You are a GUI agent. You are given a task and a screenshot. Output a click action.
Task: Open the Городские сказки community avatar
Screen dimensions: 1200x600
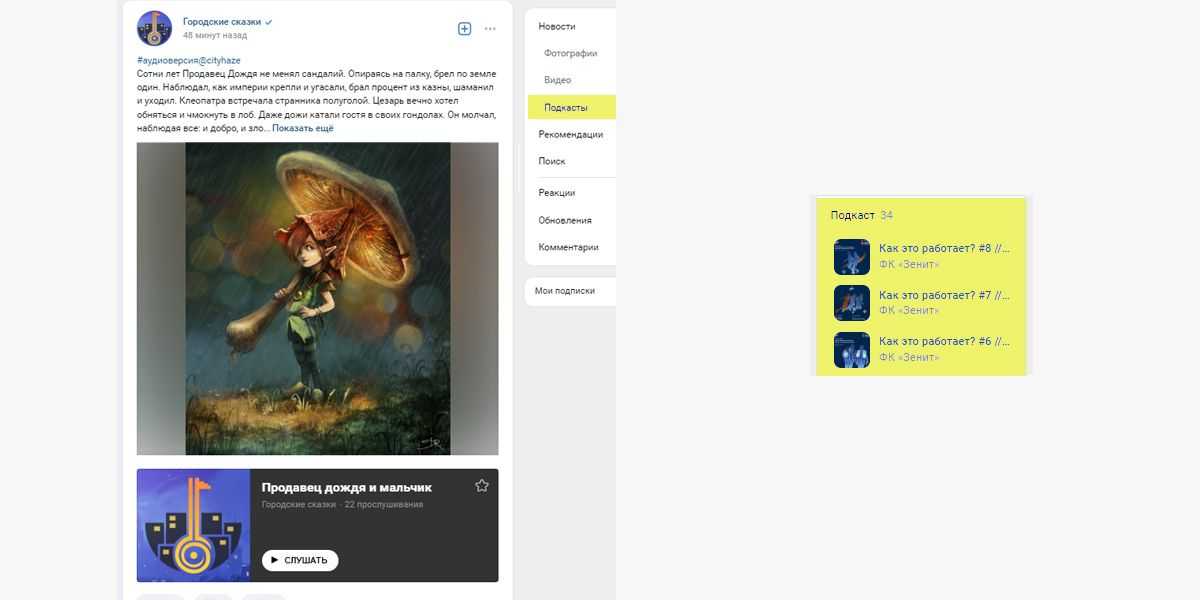pyautogui.click(x=155, y=28)
